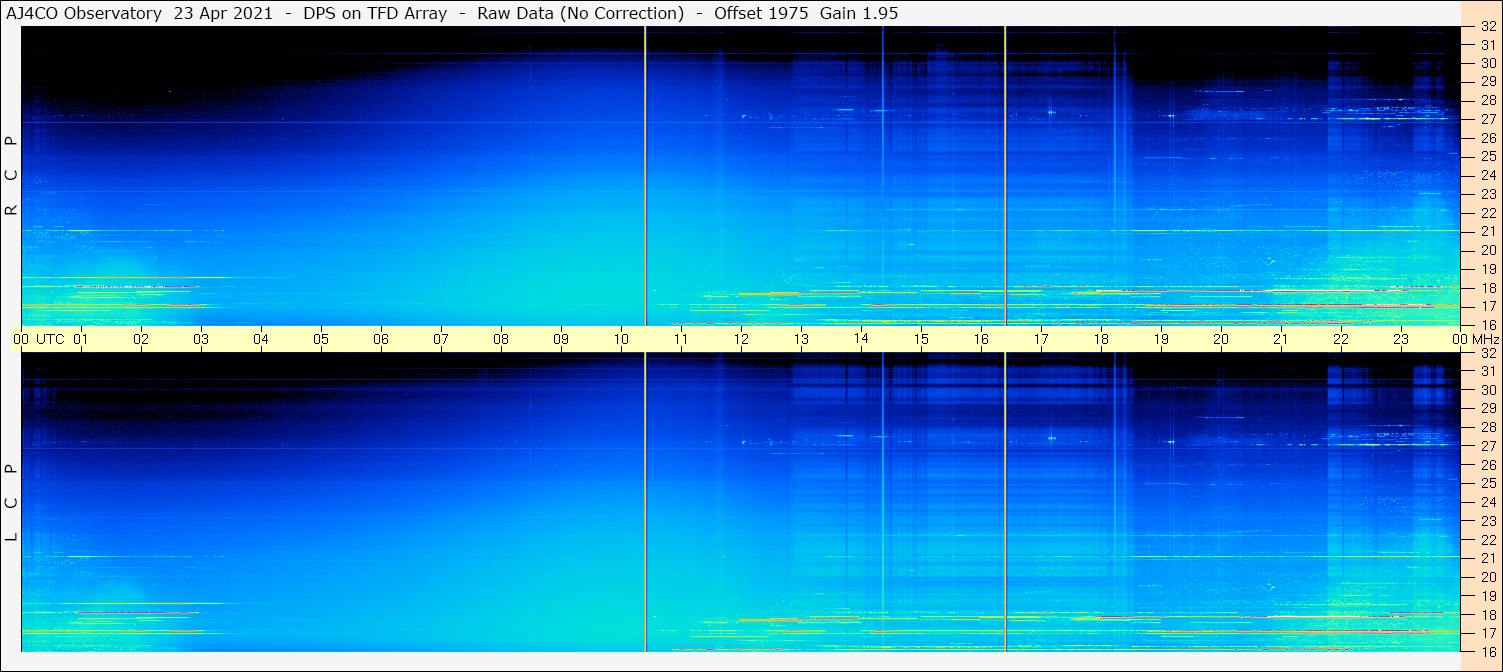Screen dimensions: 1503x672
Task: Click the '06' hour tick label
Action: tap(381, 339)
